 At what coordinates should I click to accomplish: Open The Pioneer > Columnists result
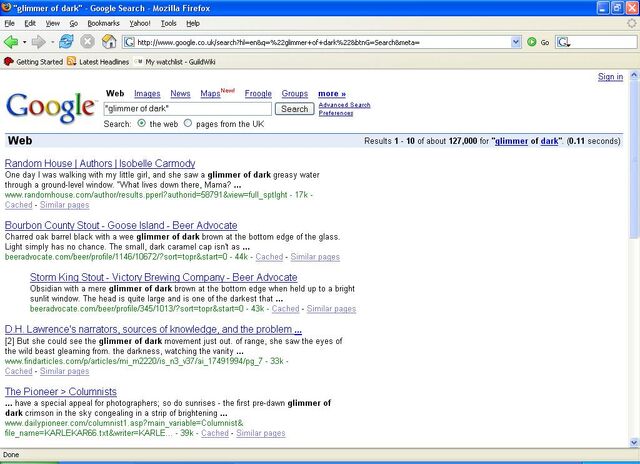pyautogui.click(x=60, y=391)
